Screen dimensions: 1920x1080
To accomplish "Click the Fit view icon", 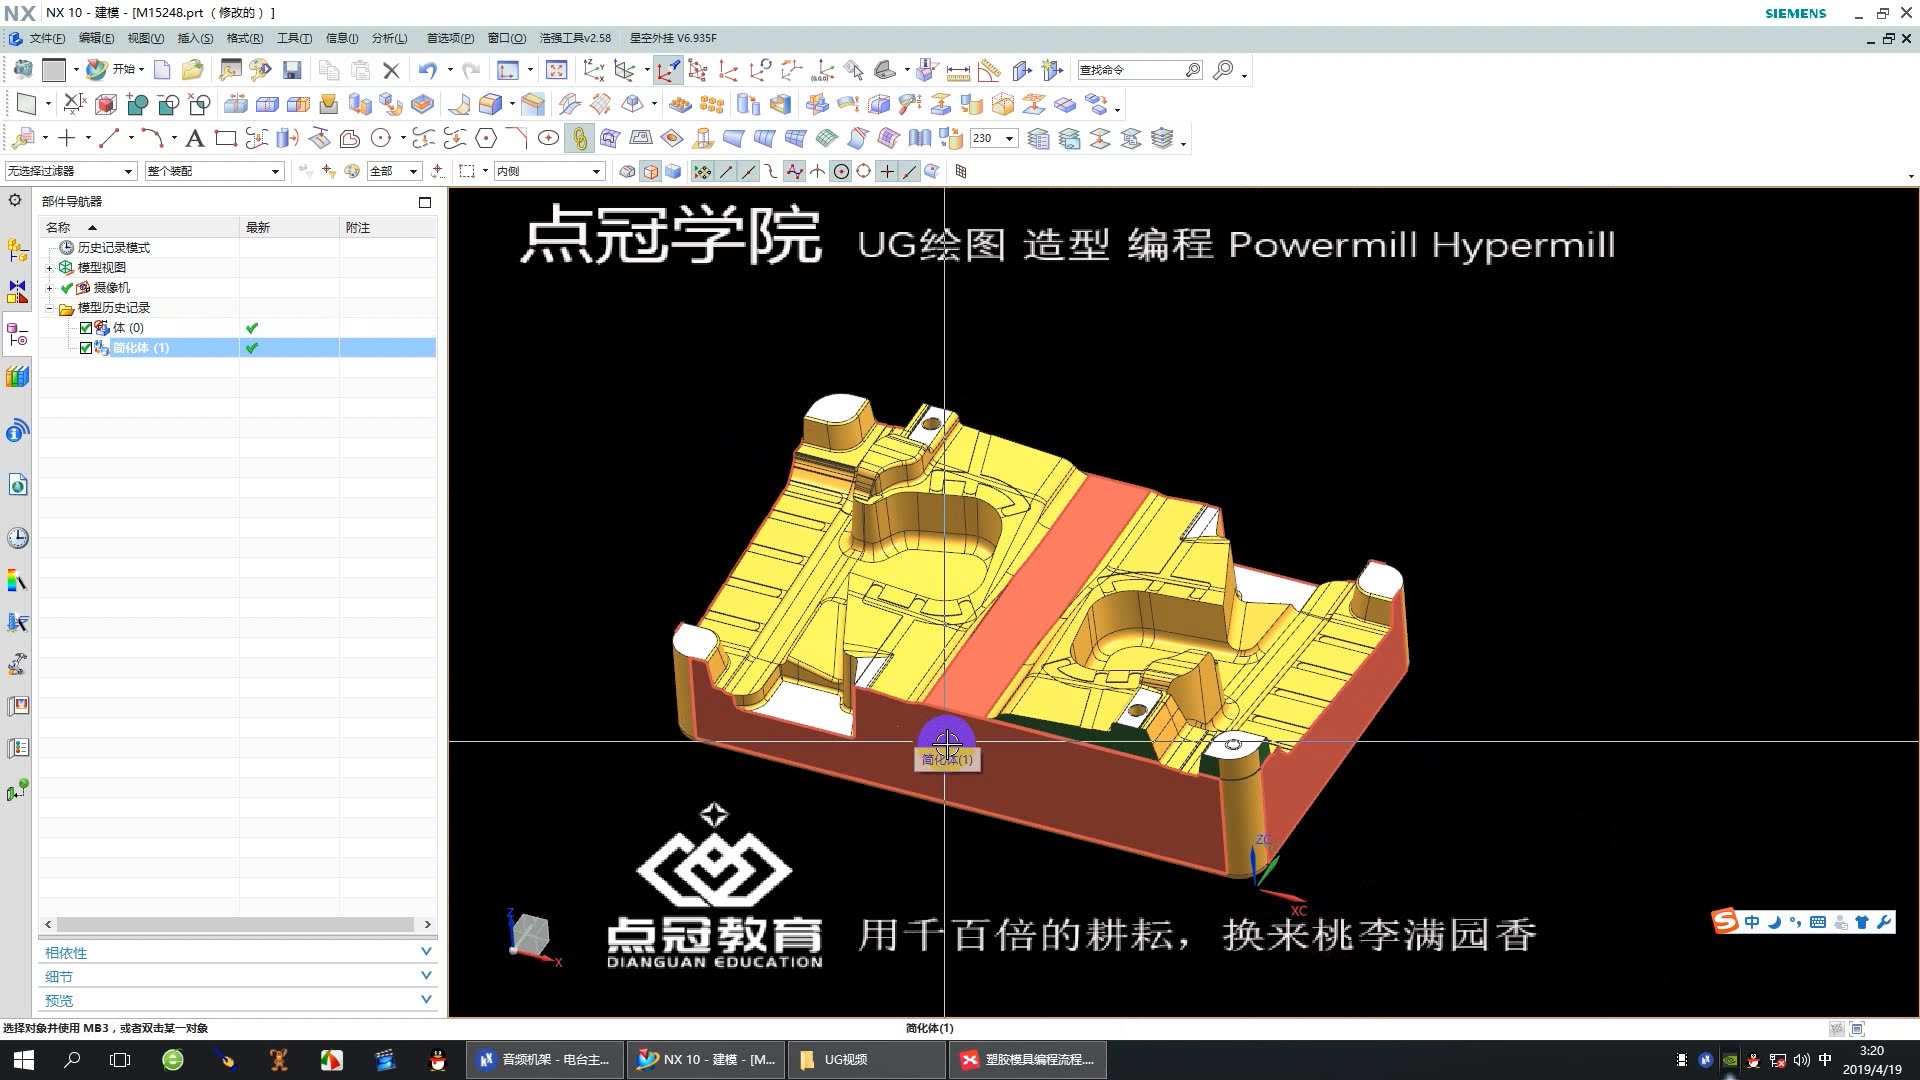I will click(557, 70).
